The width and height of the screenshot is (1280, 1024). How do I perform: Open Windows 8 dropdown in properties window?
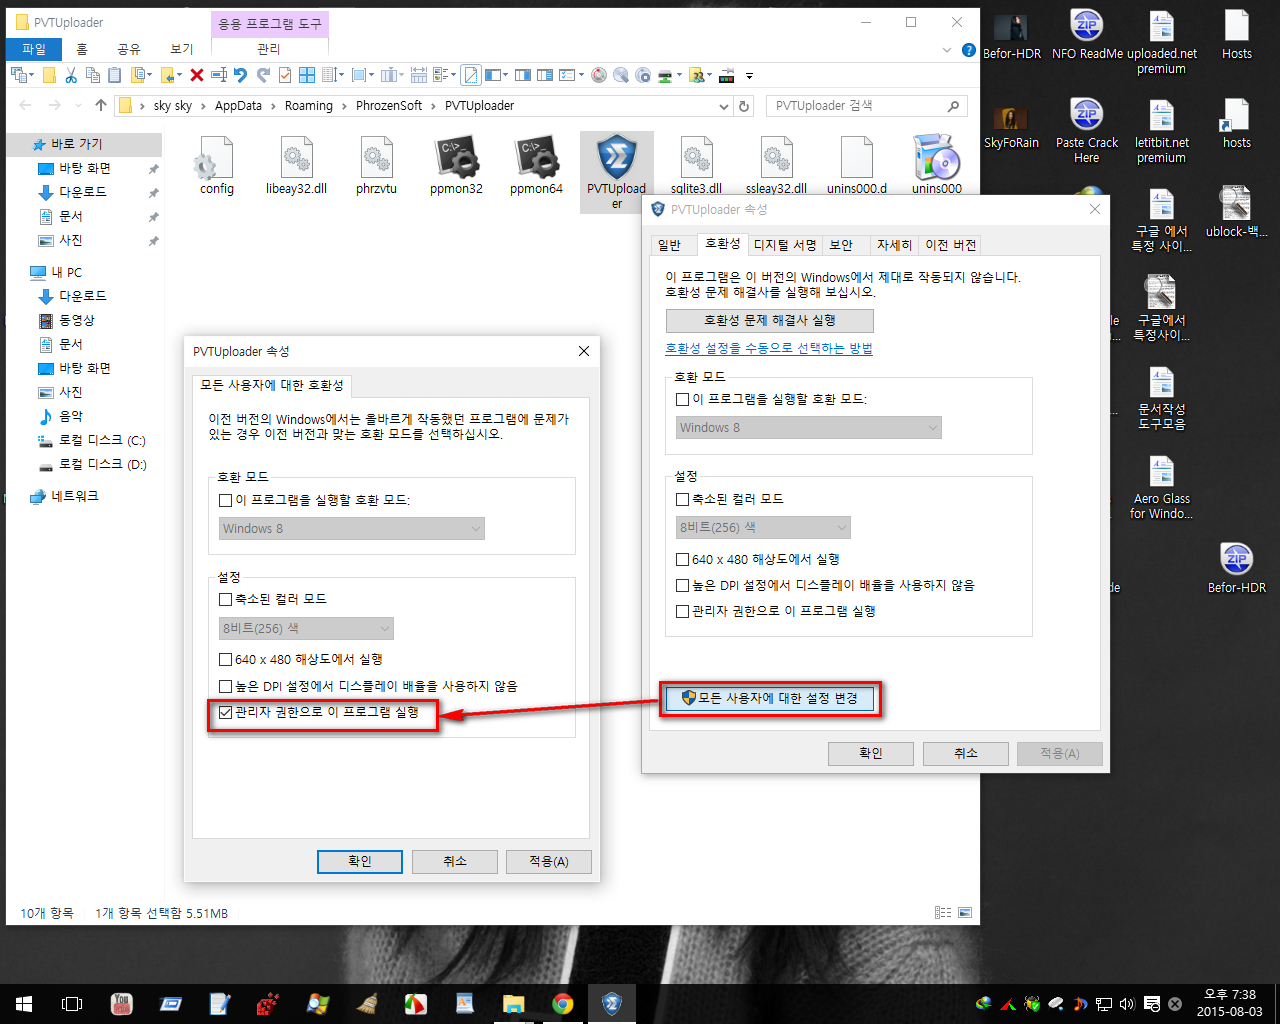809,427
